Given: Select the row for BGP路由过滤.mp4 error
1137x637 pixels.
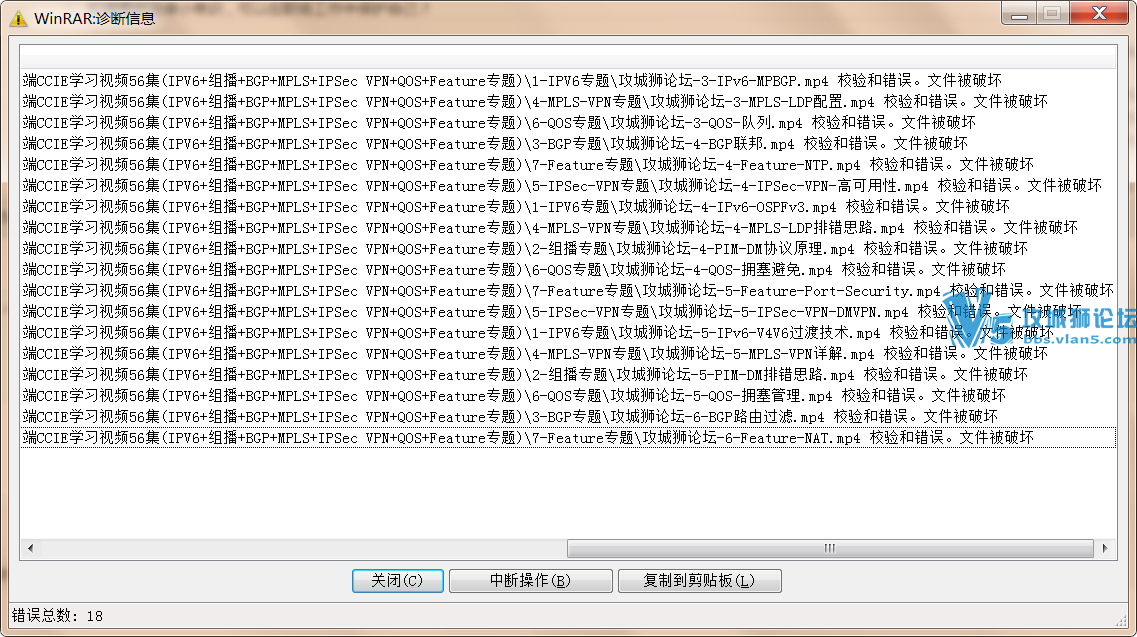Looking at the screenshot, I should tap(568, 417).
